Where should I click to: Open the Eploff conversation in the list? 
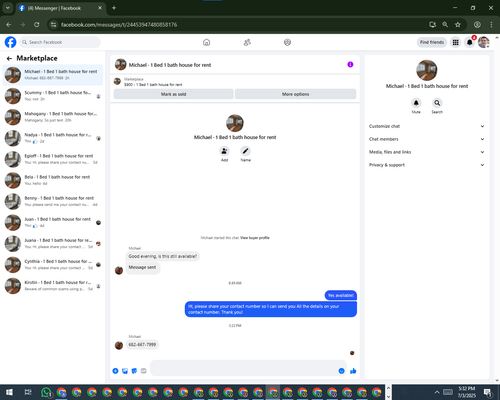tap(53, 159)
